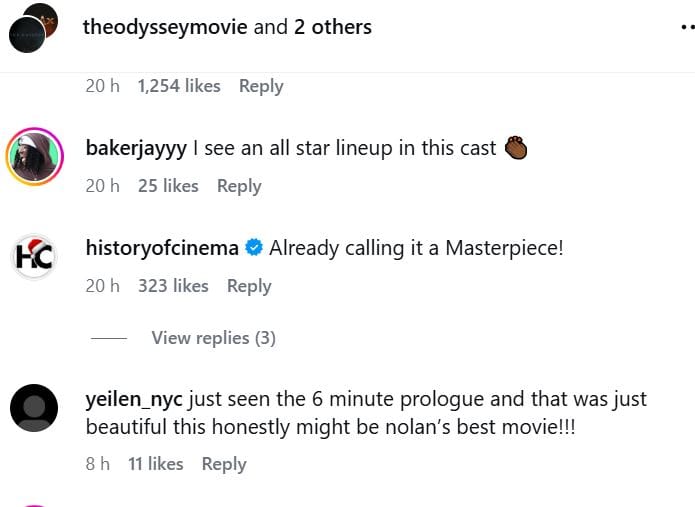Viewport: 695px width, 507px height.
Task: Show who gave 25 likes
Action: click(168, 186)
